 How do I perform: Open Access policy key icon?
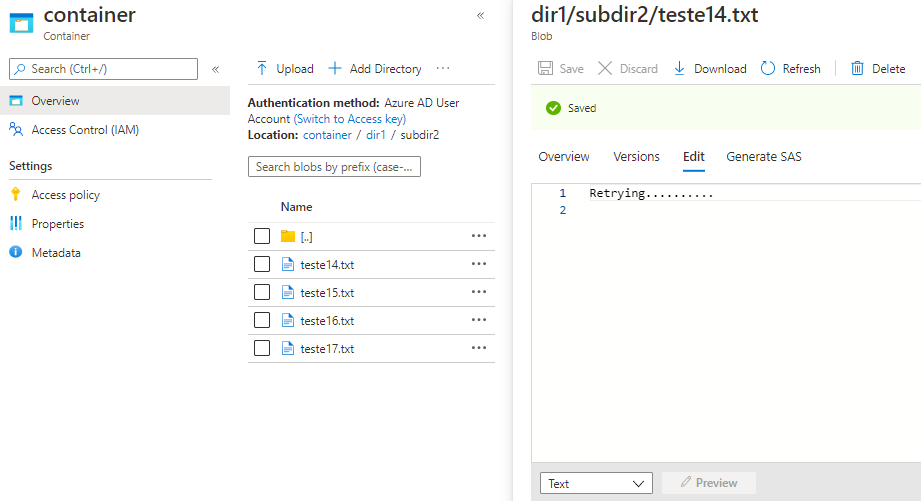click(x=16, y=194)
